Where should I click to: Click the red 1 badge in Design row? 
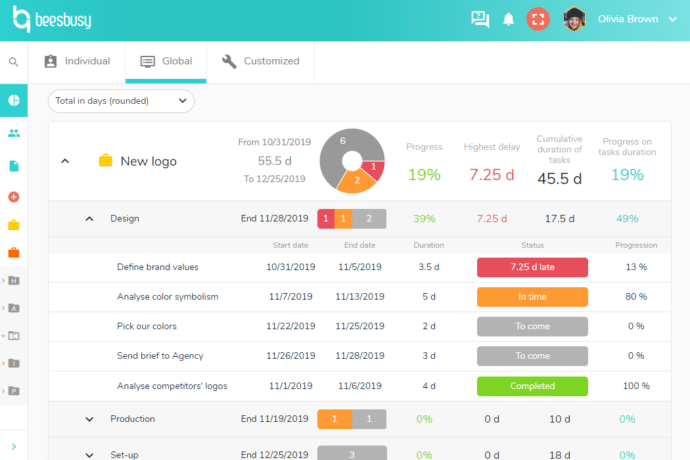tap(326, 219)
